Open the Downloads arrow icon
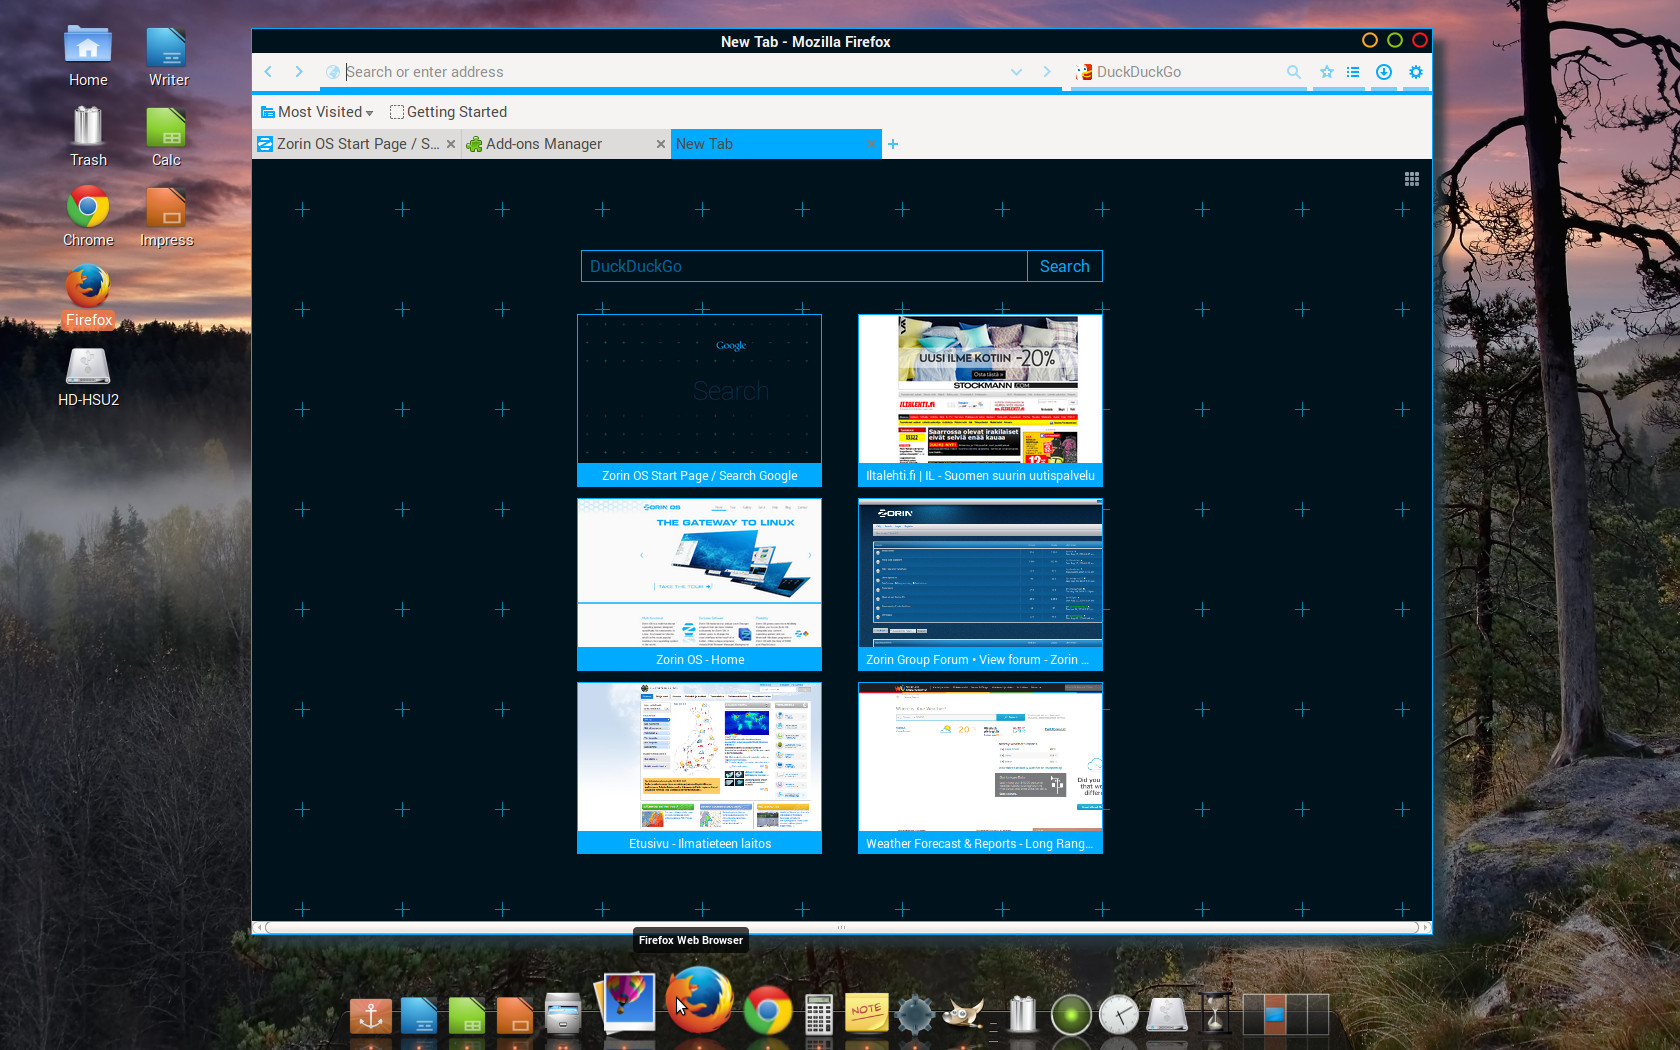This screenshot has width=1680, height=1050. [1384, 72]
